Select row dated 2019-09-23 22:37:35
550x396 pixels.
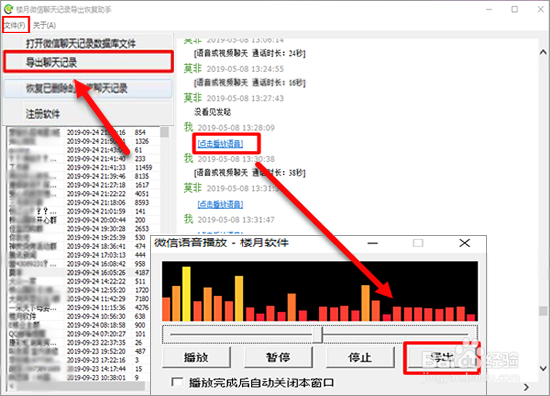pos(79,343)
